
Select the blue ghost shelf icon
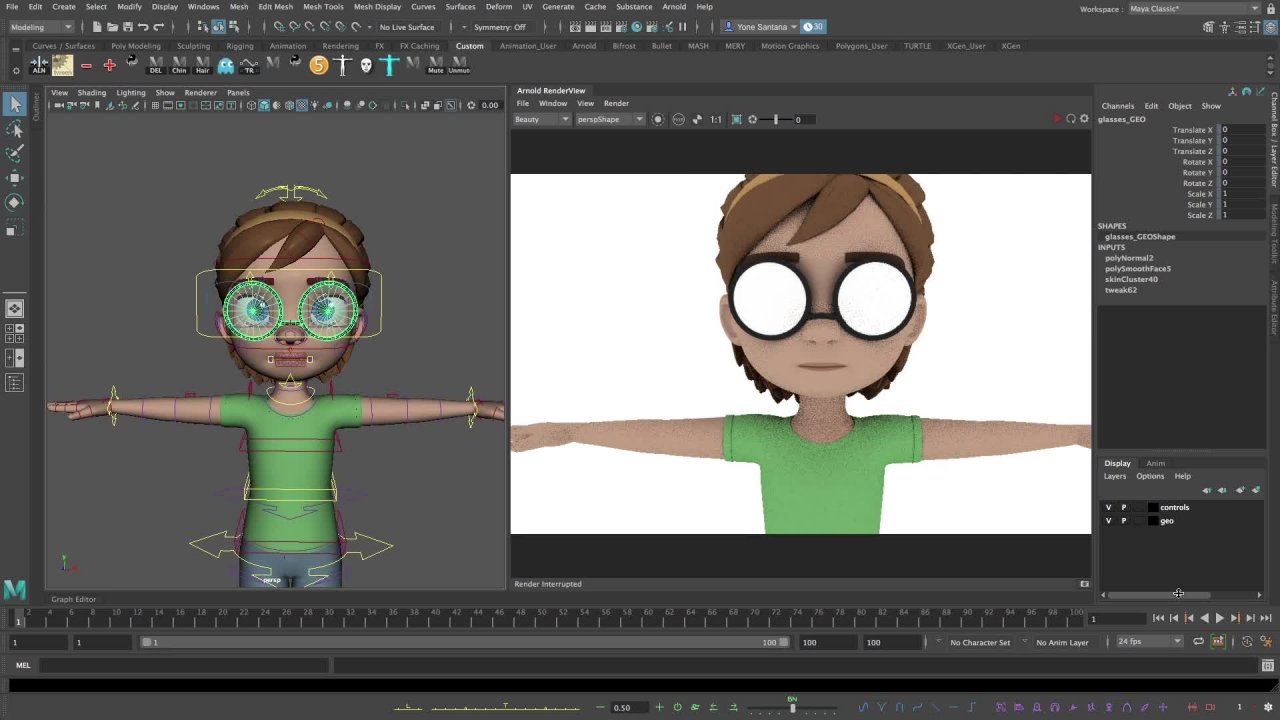click(226, 65)
